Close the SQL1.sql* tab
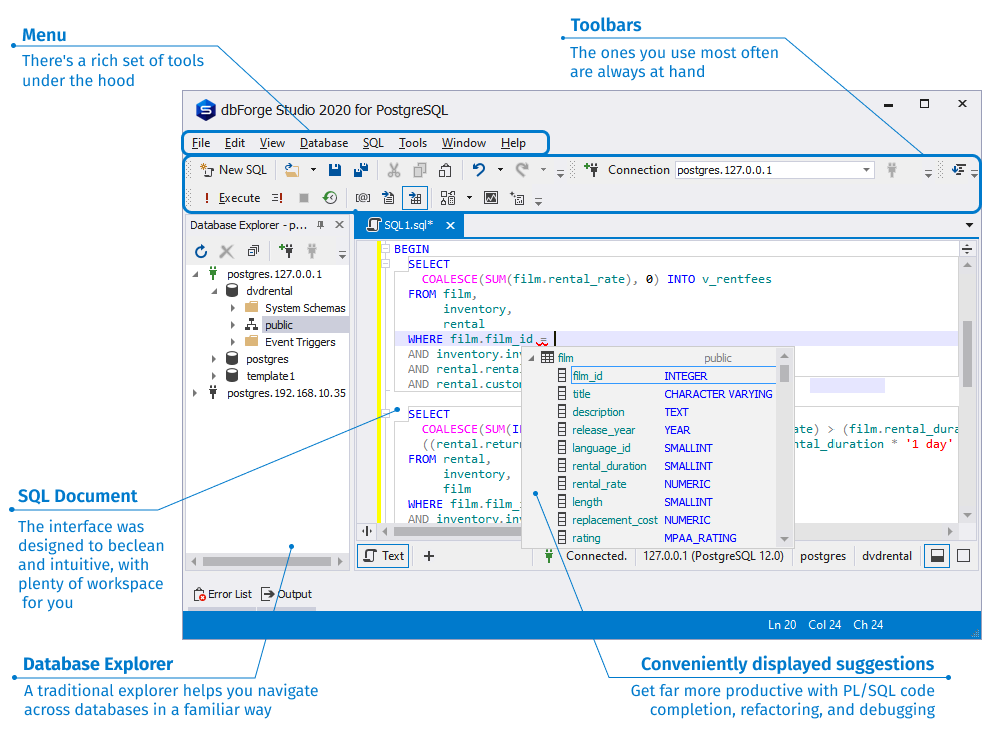Image resolution: width=1000 pixels, height=730 pixels. coord(450,226)
